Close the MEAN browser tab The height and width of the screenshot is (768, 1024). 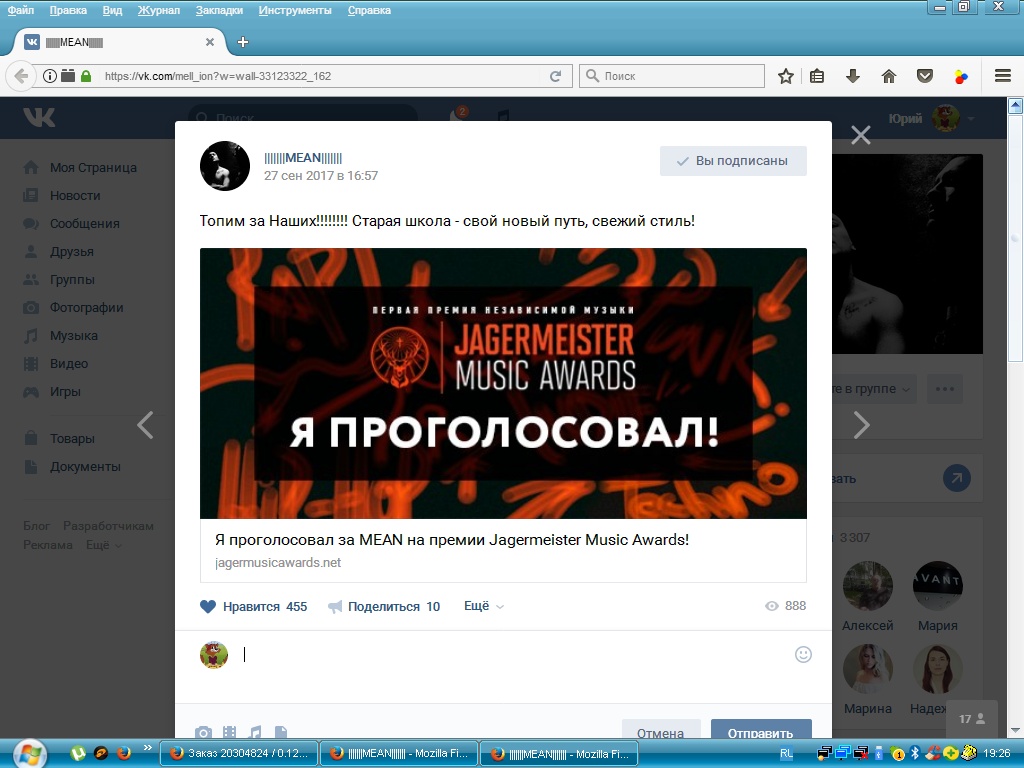tap(210, 42)
